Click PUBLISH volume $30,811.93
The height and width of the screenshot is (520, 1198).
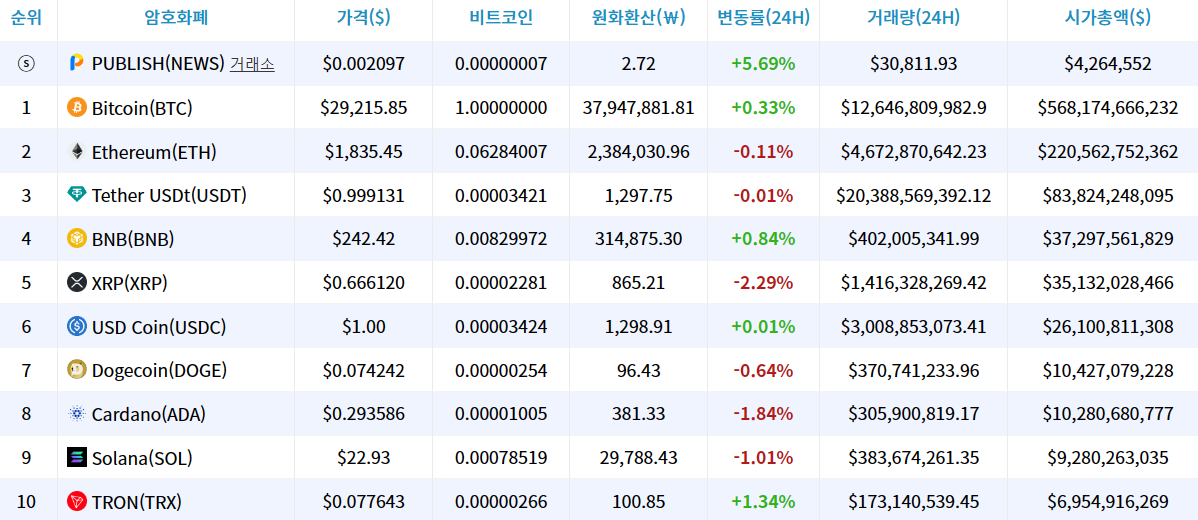click(914, 64)
